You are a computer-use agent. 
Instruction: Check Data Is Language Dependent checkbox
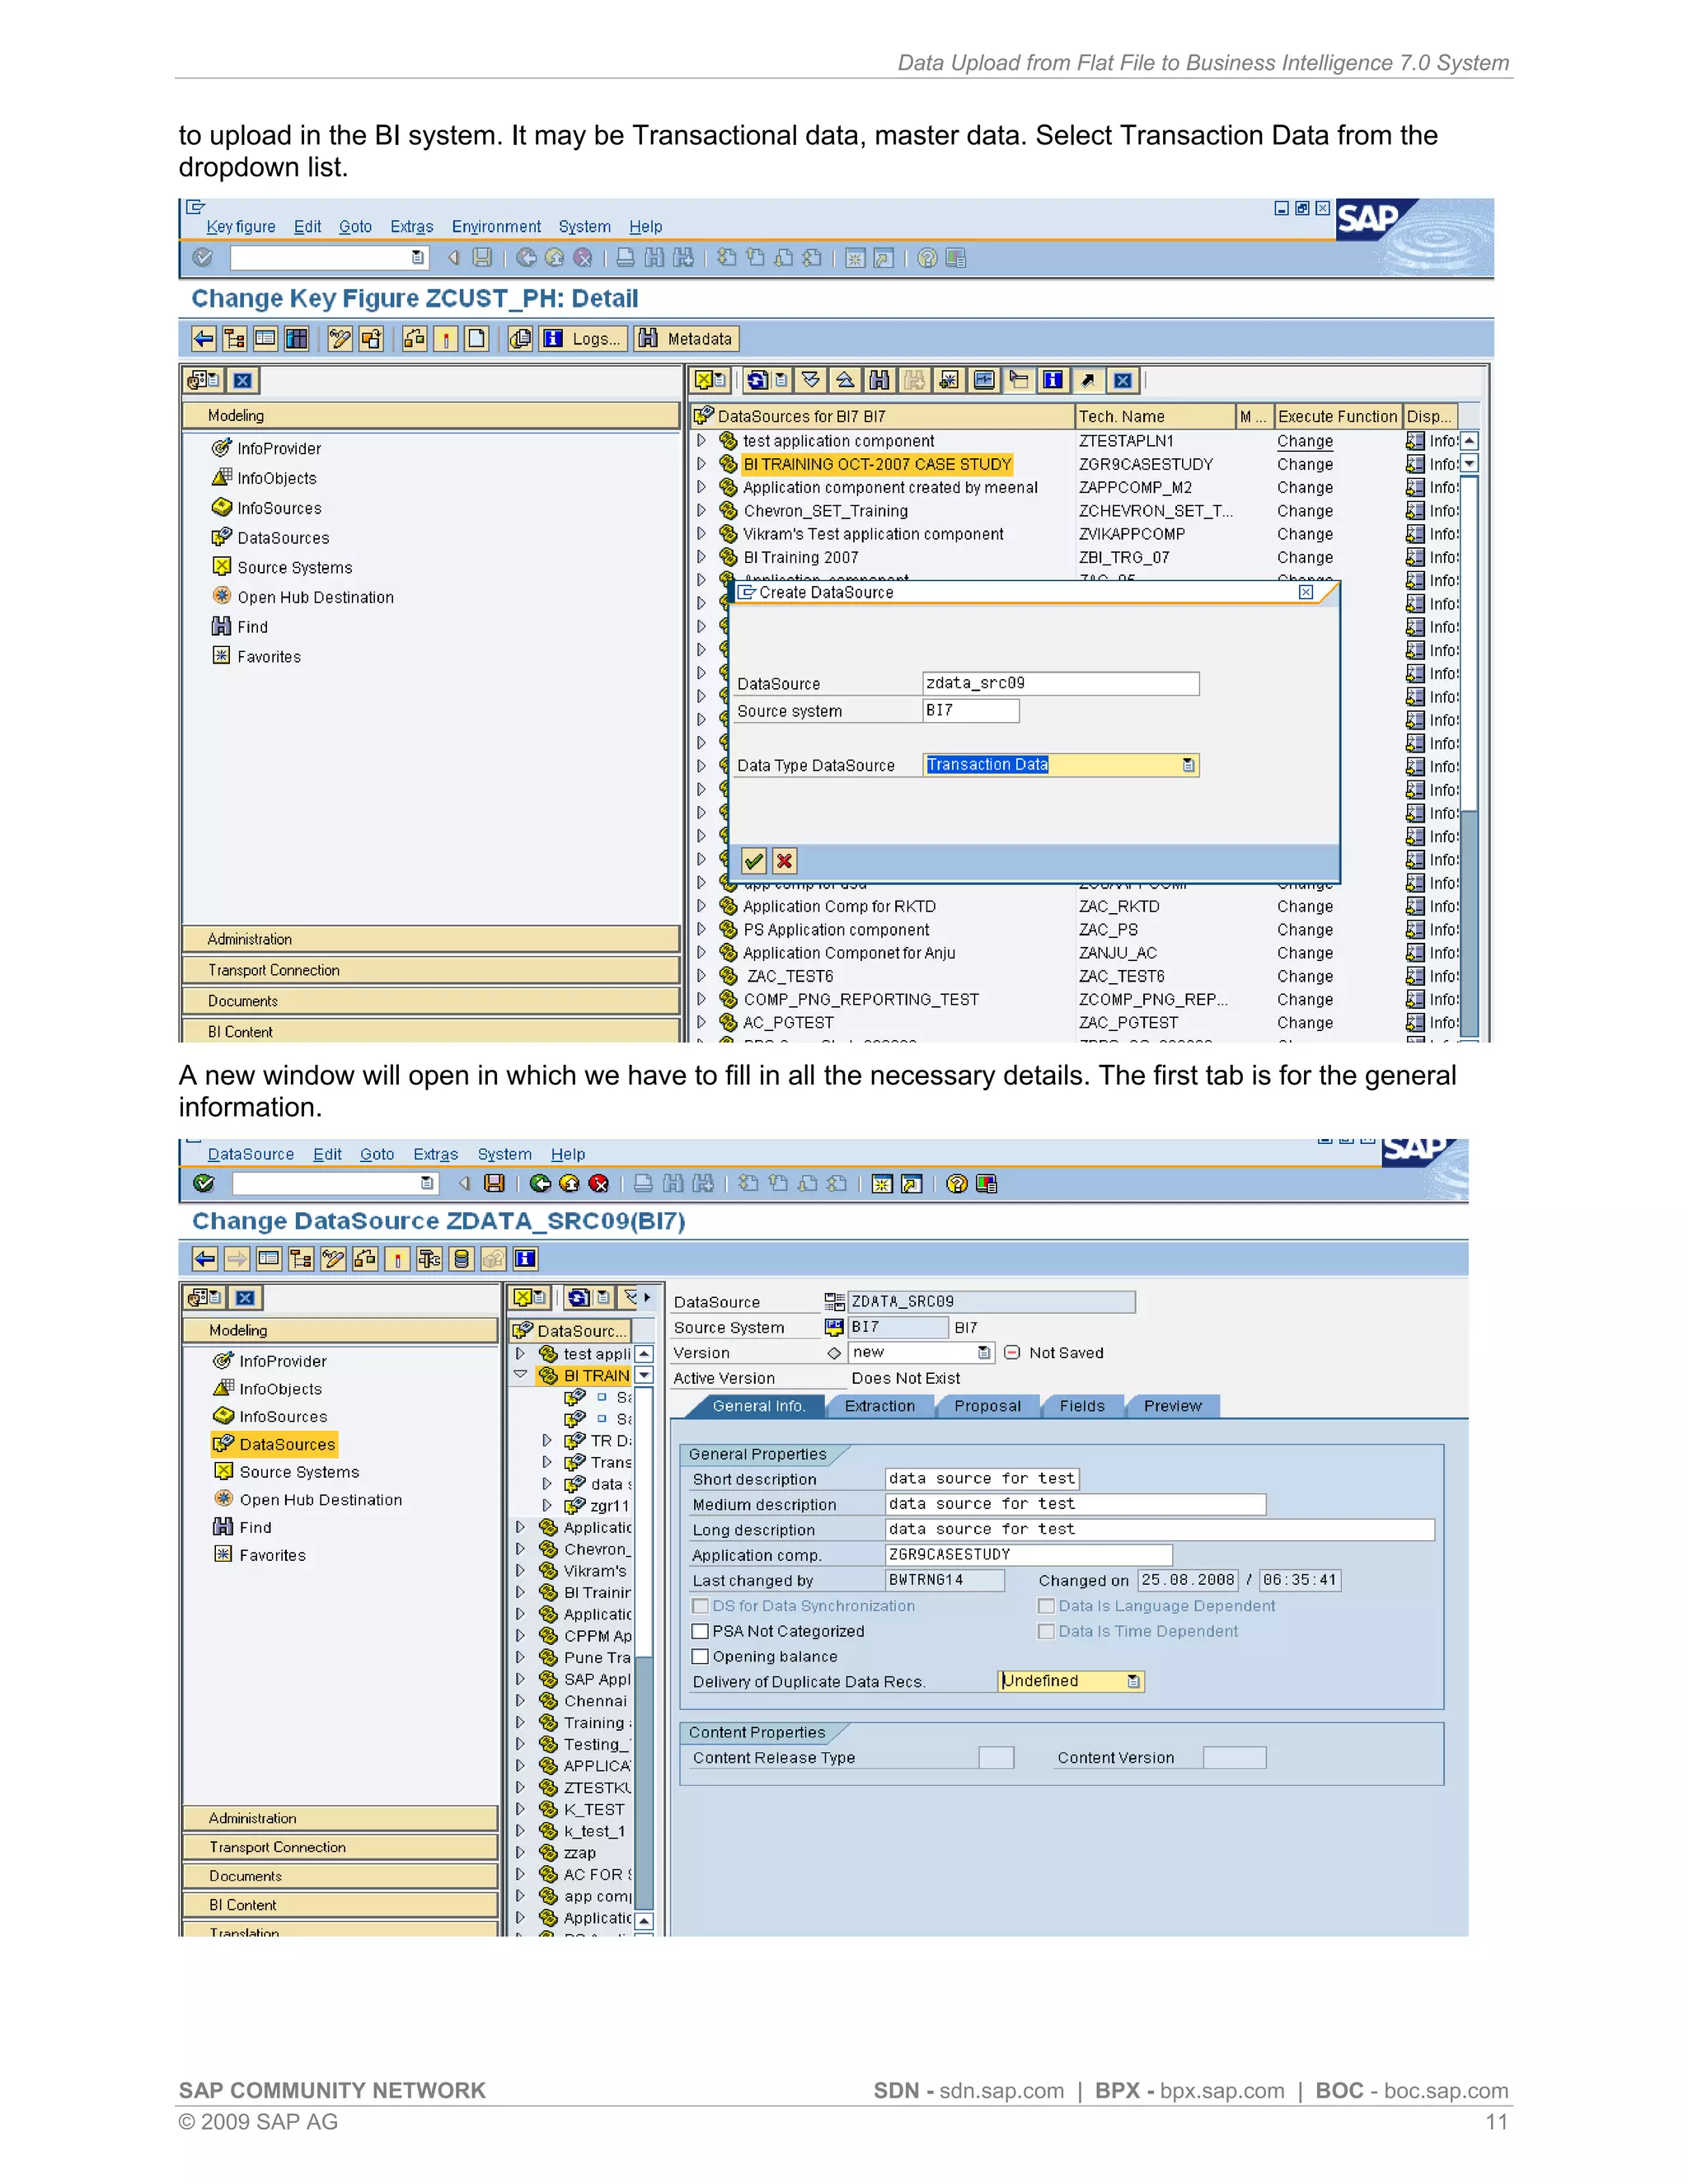[x=1046, y=1606]
